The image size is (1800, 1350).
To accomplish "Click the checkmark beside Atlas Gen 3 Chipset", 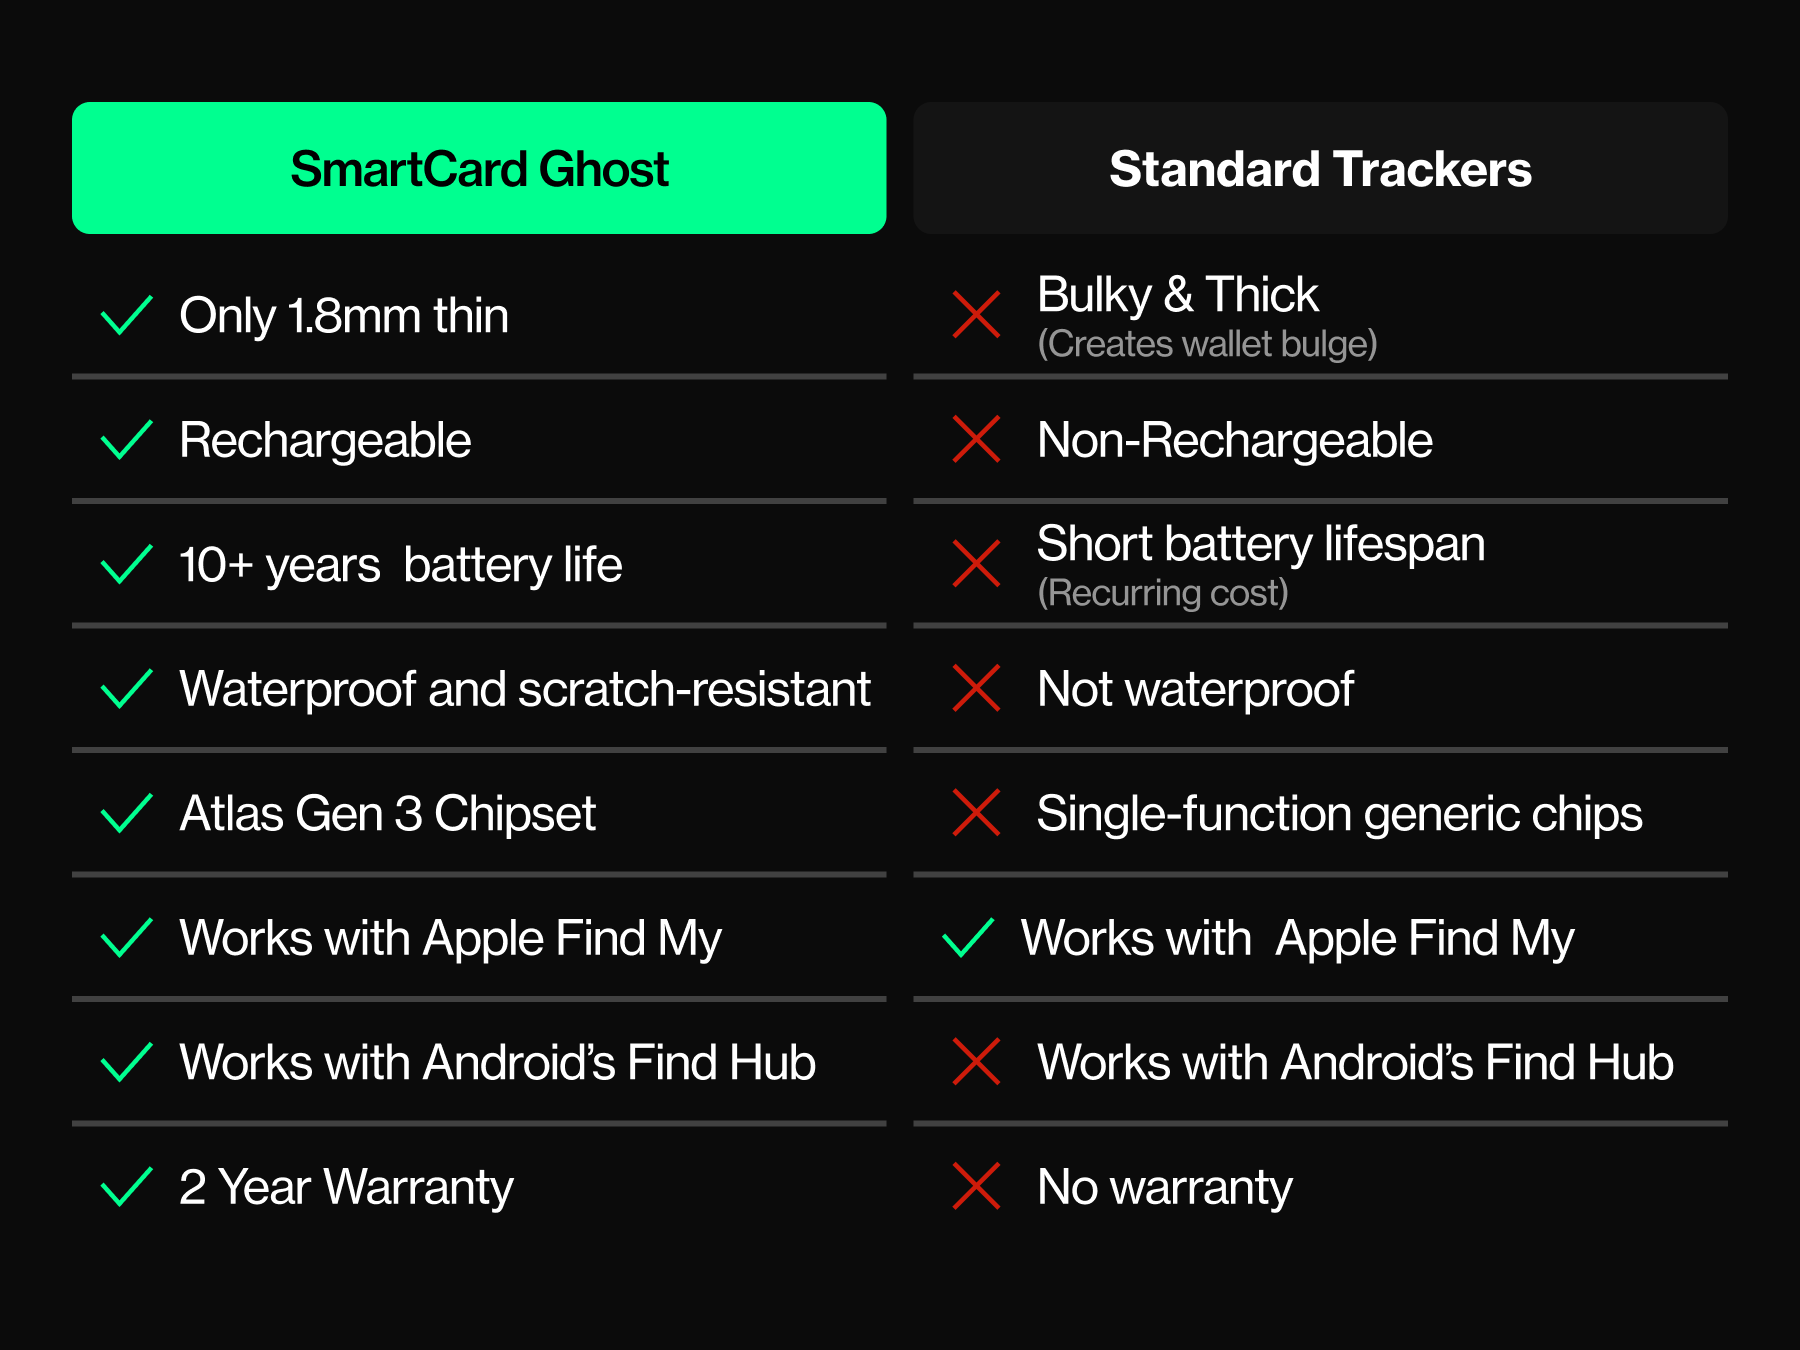I will [x=127, y=813].
